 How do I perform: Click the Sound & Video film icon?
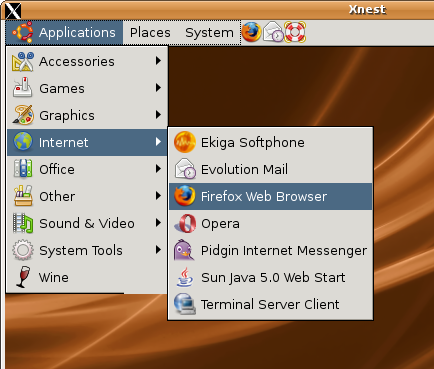click(x=23, y=223)
